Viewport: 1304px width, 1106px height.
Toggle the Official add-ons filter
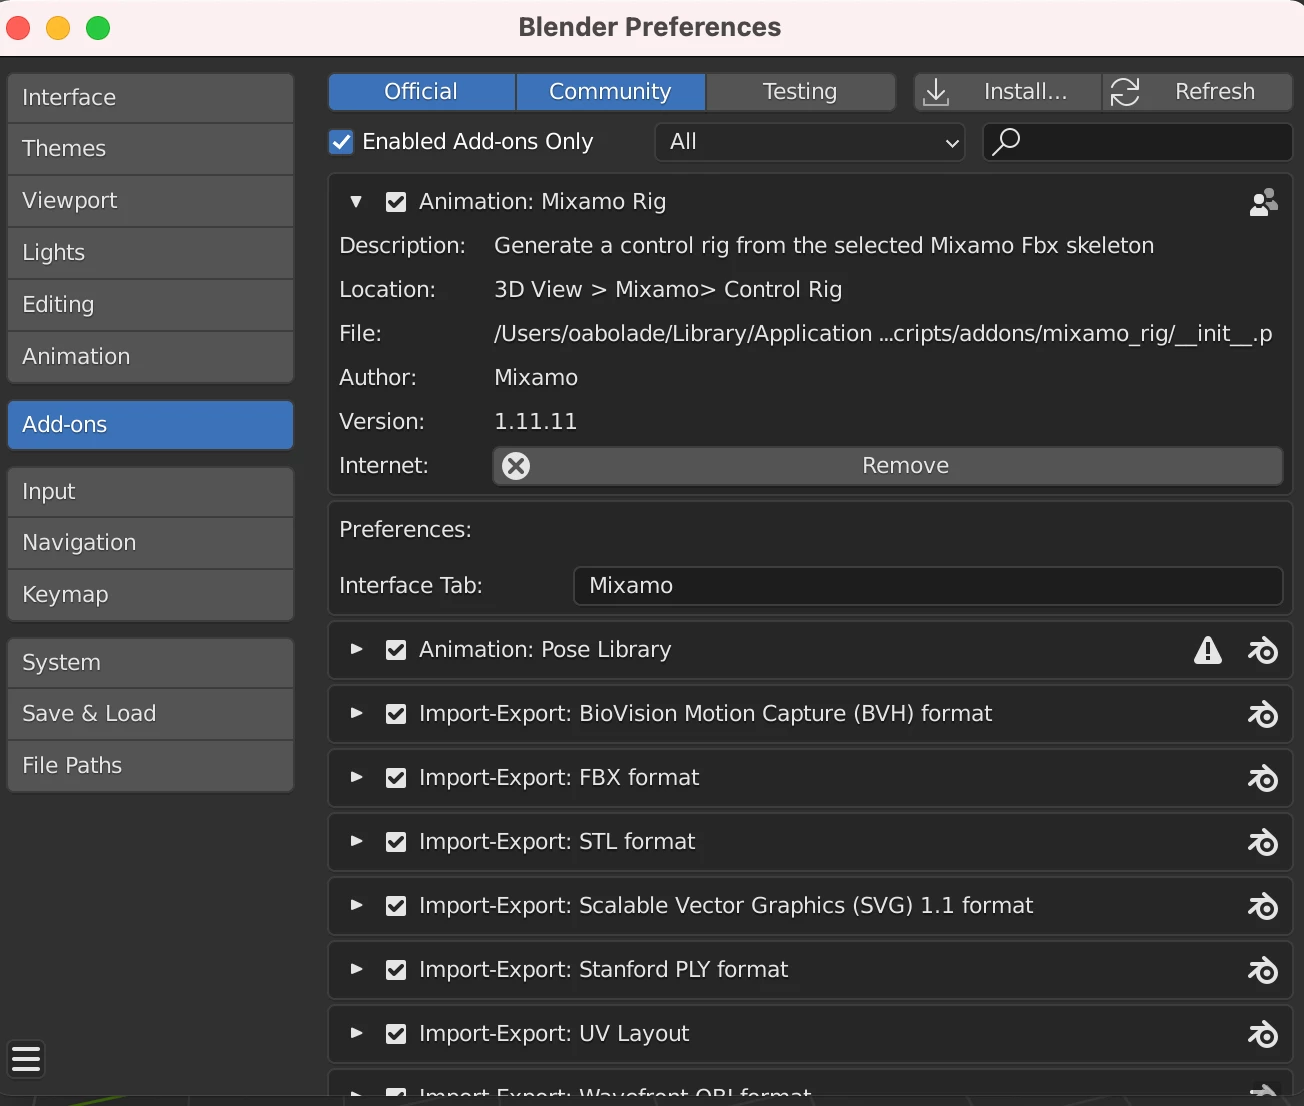(421, 92)
